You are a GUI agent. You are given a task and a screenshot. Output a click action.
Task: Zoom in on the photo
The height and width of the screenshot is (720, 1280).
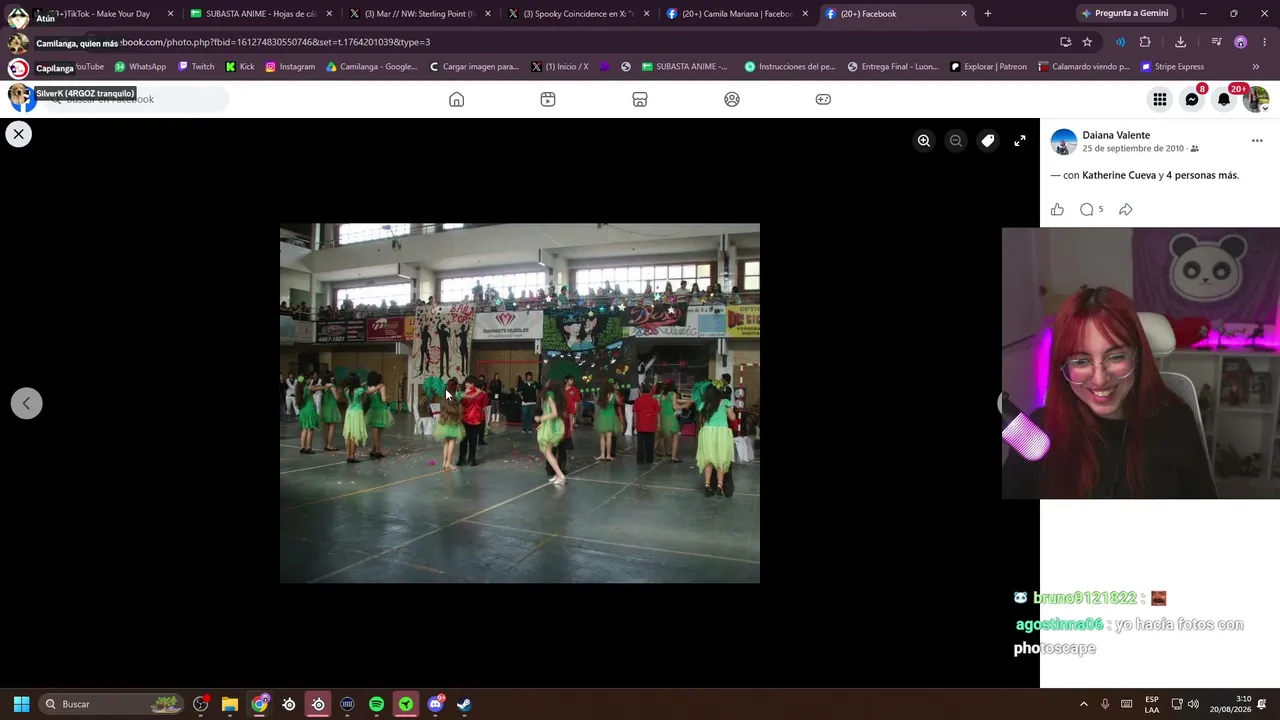[x=924, y=141]
